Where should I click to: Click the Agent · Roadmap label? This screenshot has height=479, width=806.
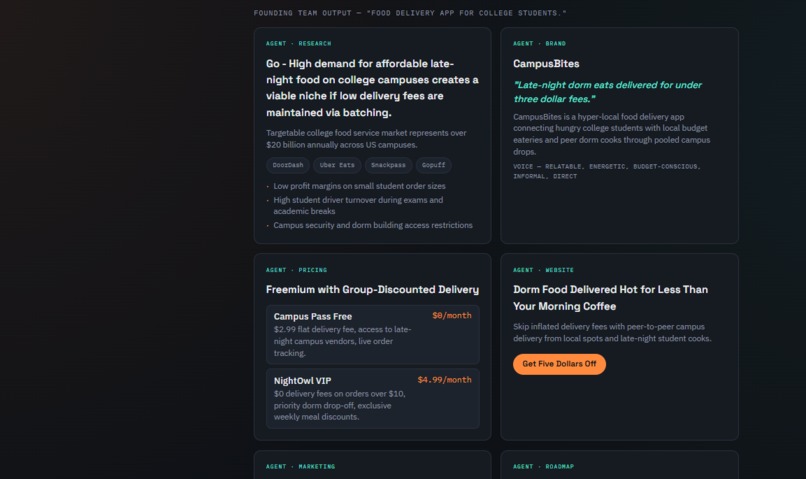point(543,467)
